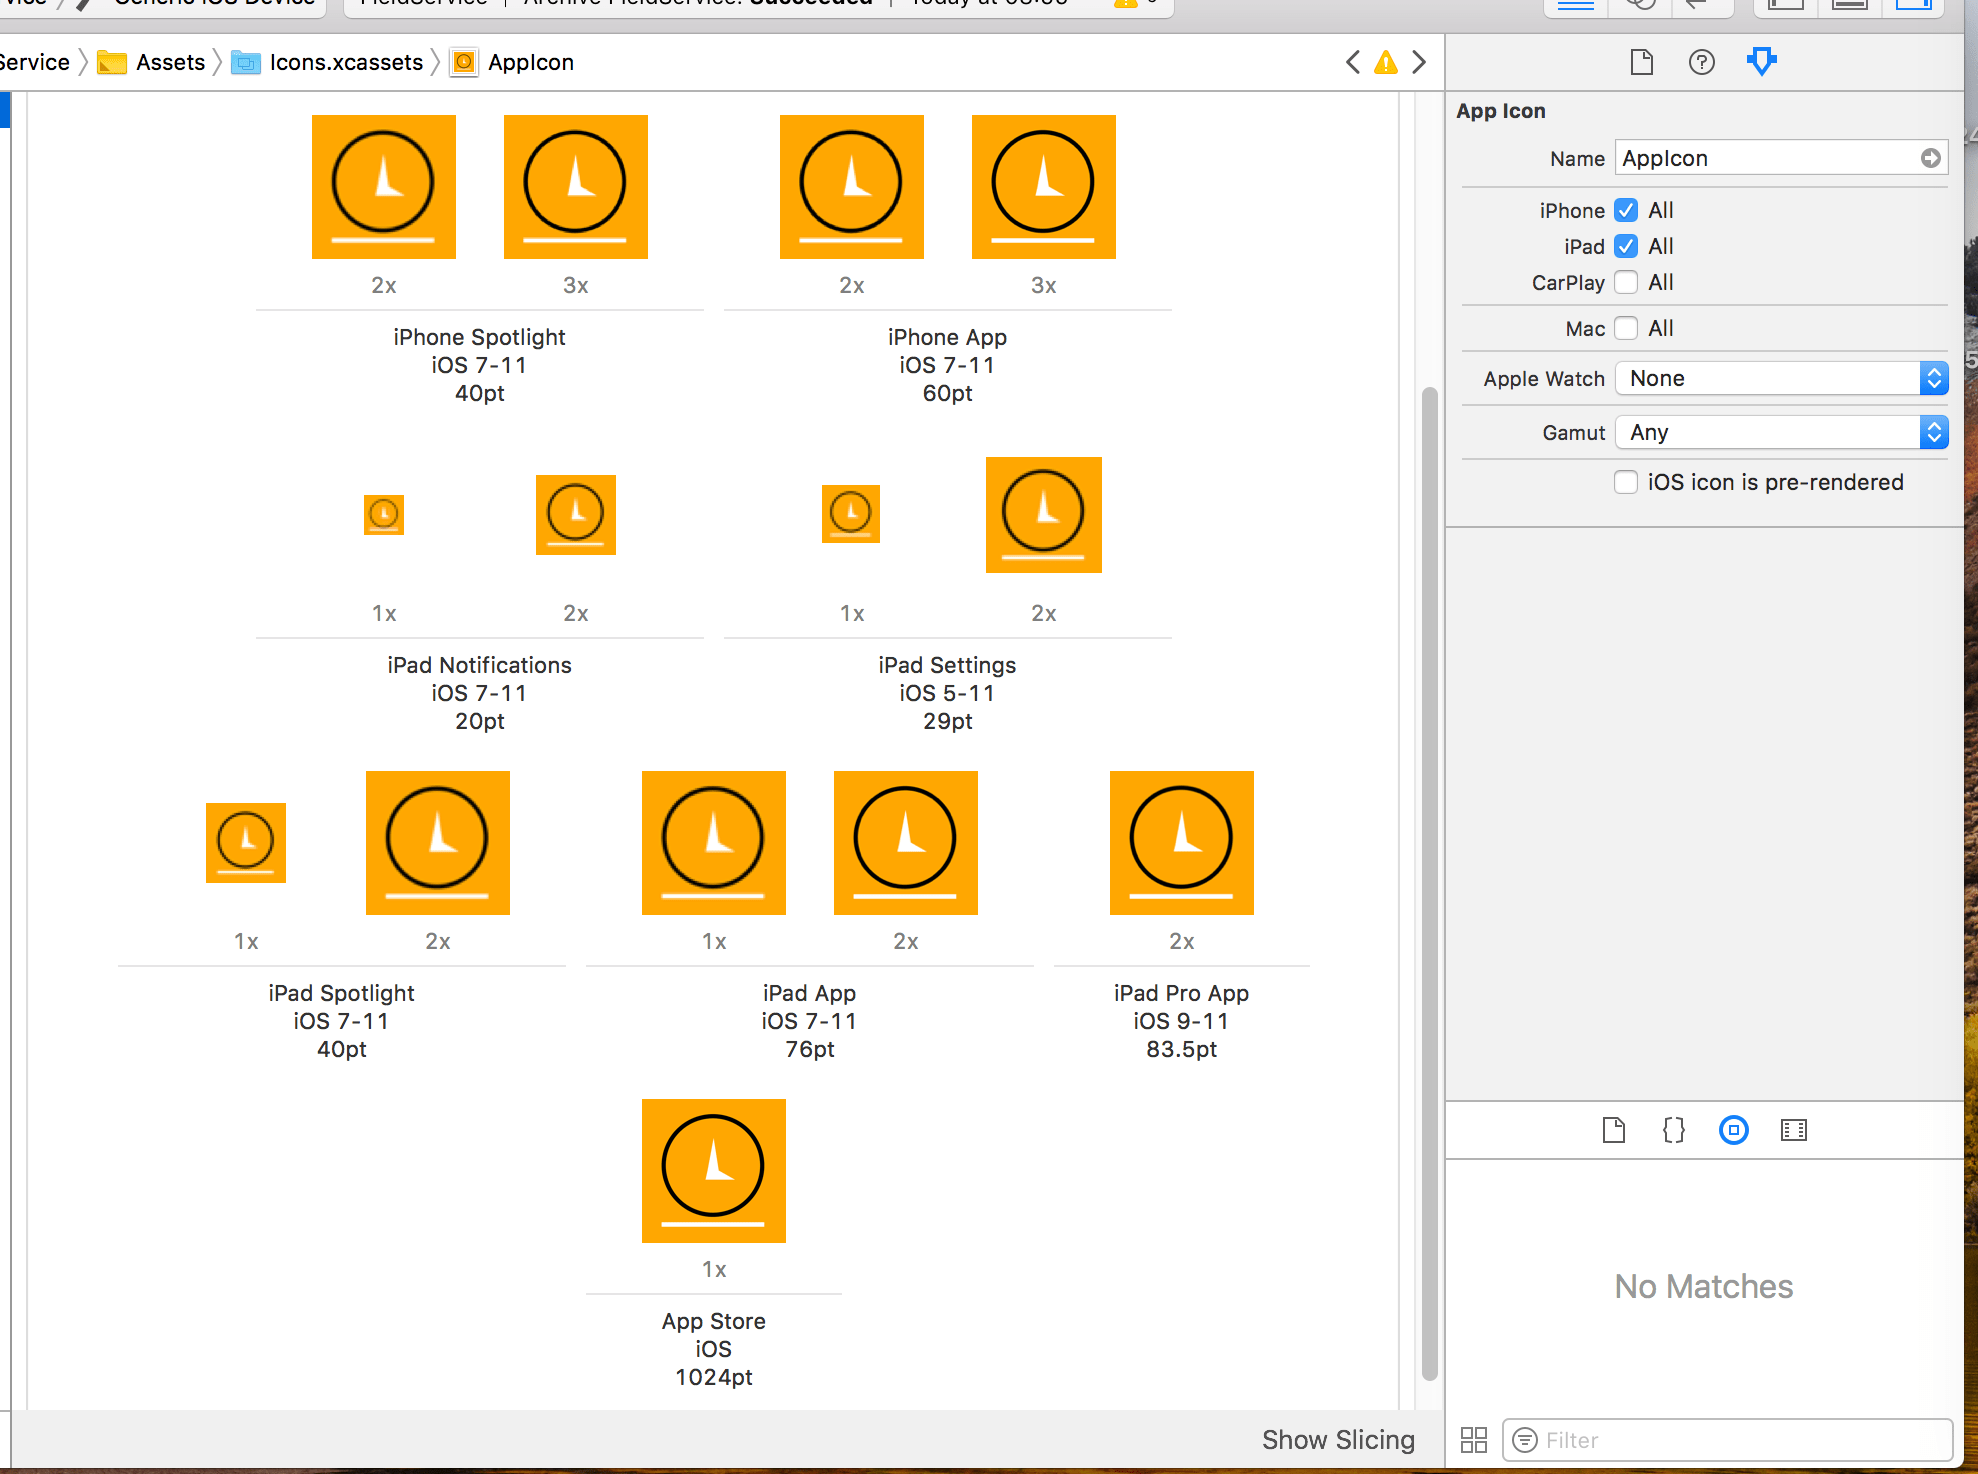Toggle library grid view icon

pyautogui.click(x=1473, y=1440)
